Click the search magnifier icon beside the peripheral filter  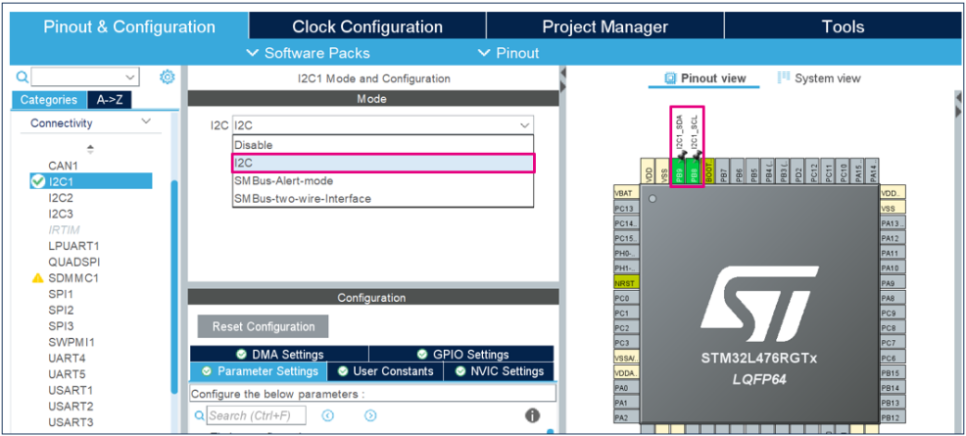22,77
